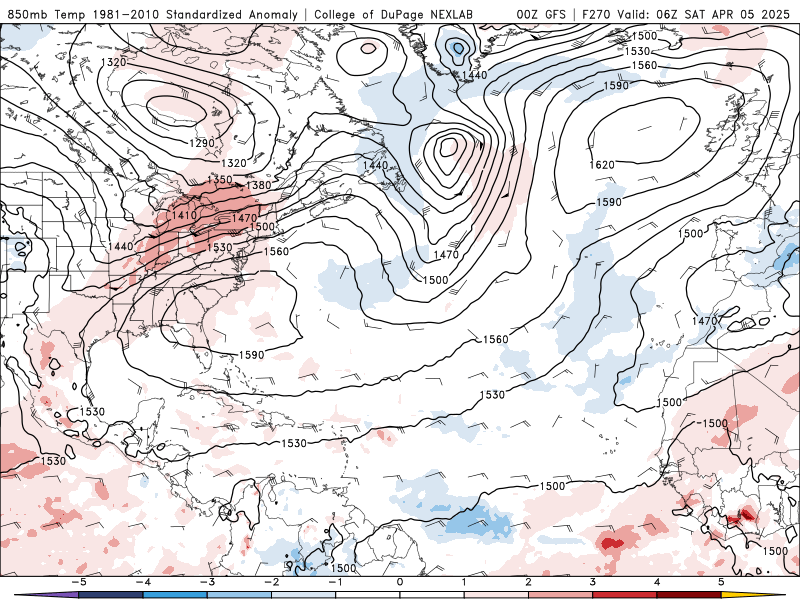This screenshot has height=600, width=800.
Task: Select the 1290 contour label
Action: [x=202, y=143]
